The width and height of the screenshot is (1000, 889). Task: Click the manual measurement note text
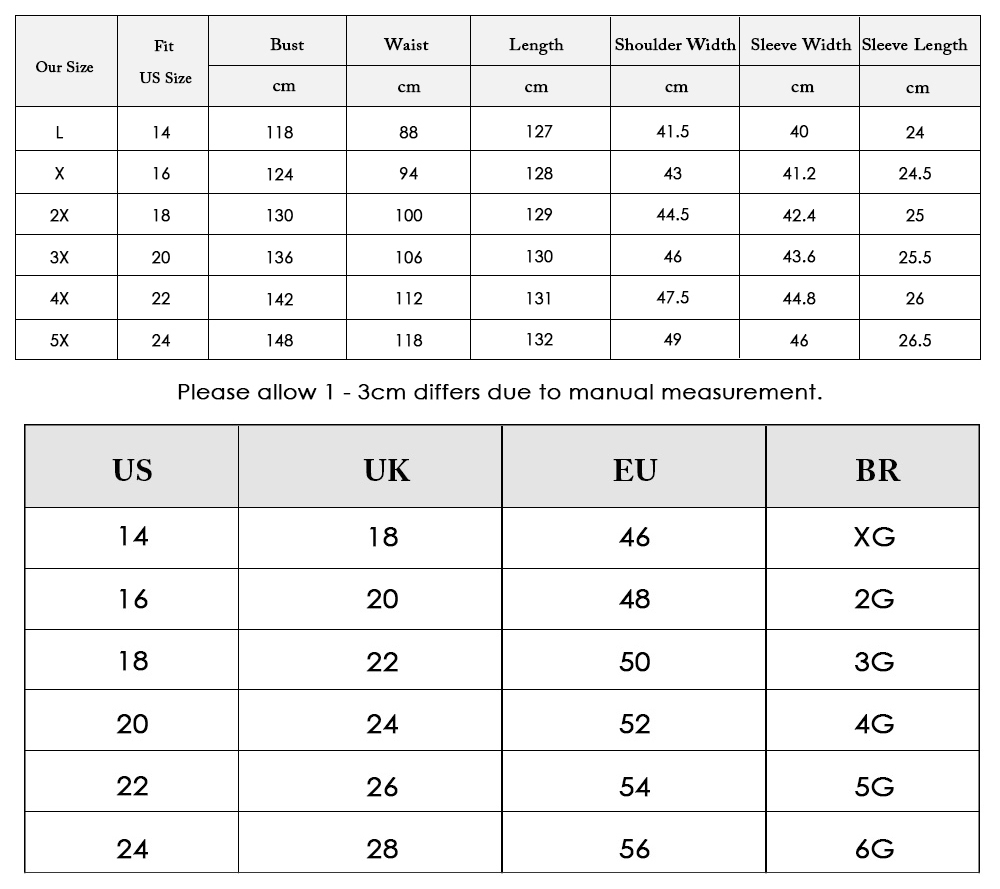(x=500, y=392)
